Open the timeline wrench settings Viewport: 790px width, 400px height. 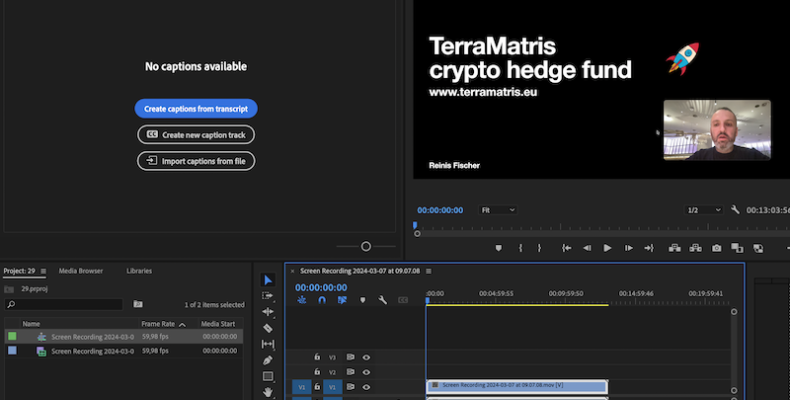pyautogui.click(x=382, y=300)
